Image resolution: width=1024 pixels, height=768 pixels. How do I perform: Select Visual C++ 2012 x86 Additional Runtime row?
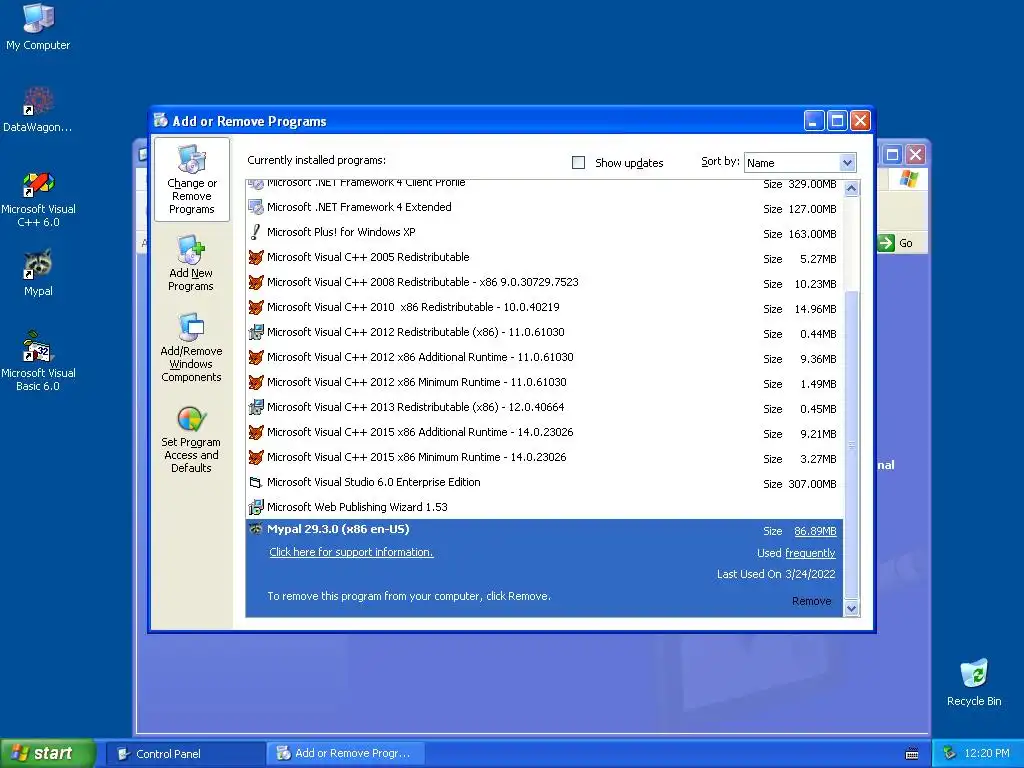545,357
